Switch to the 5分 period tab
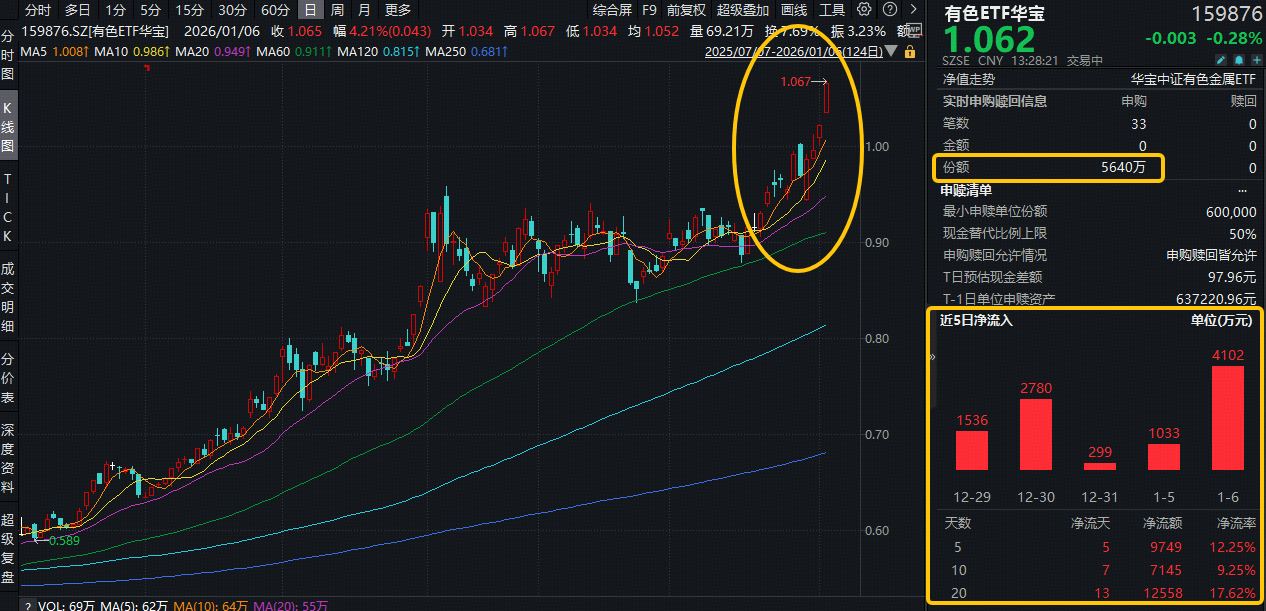 click(x=150, y=10)
